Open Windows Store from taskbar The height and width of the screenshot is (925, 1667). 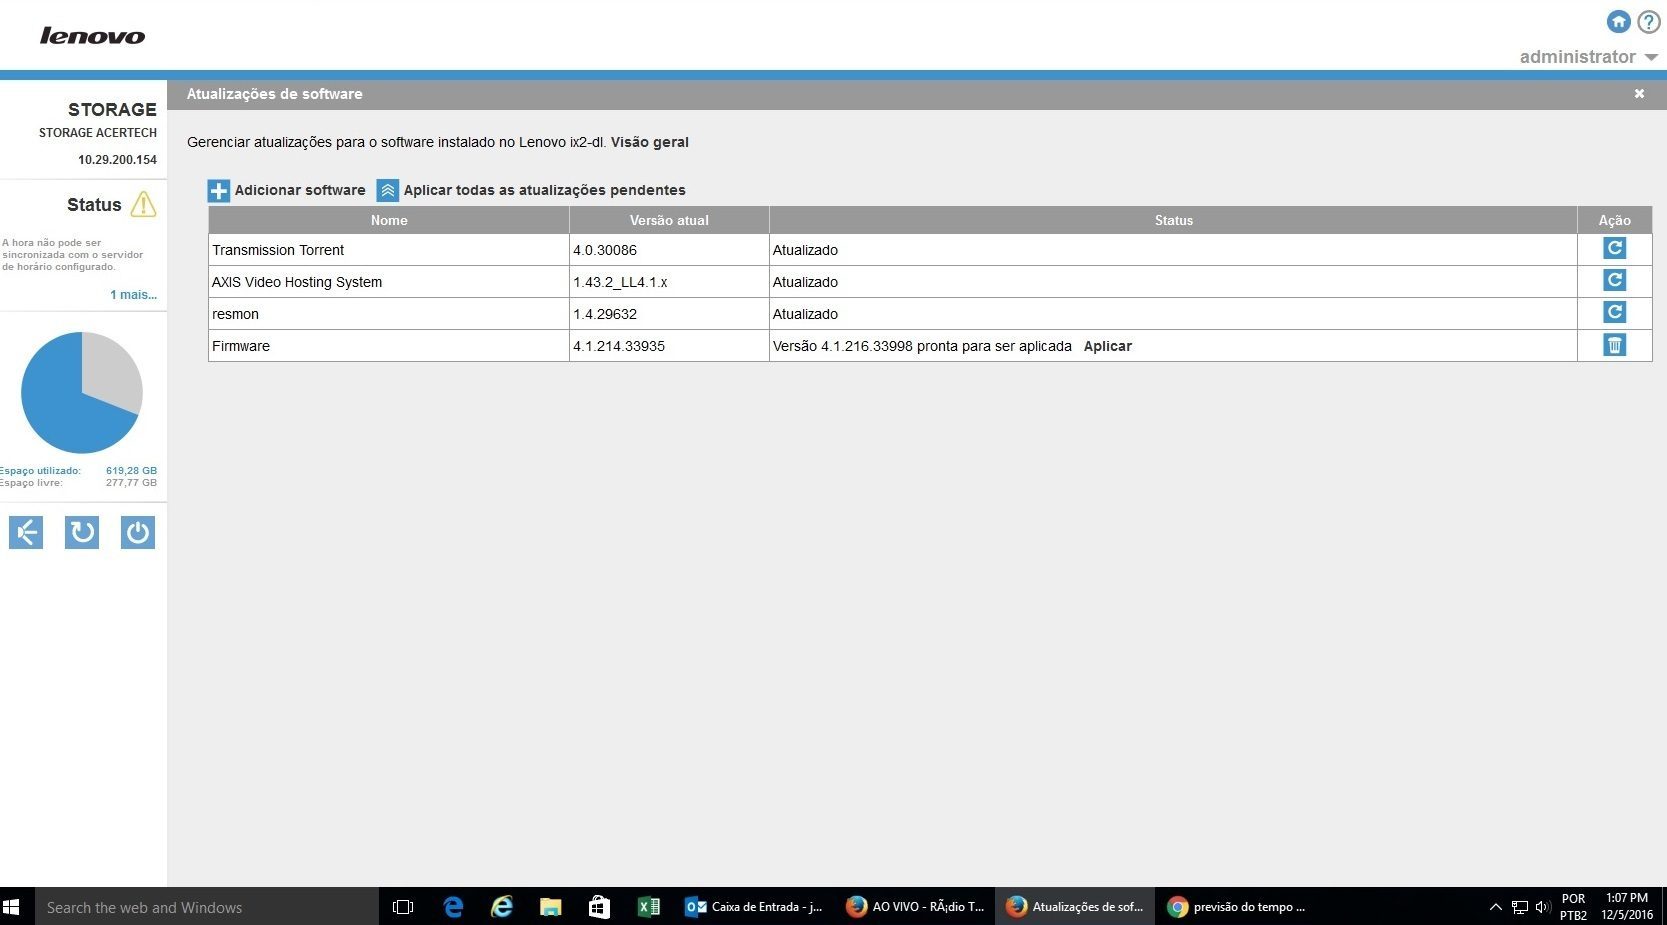[599, 907]
